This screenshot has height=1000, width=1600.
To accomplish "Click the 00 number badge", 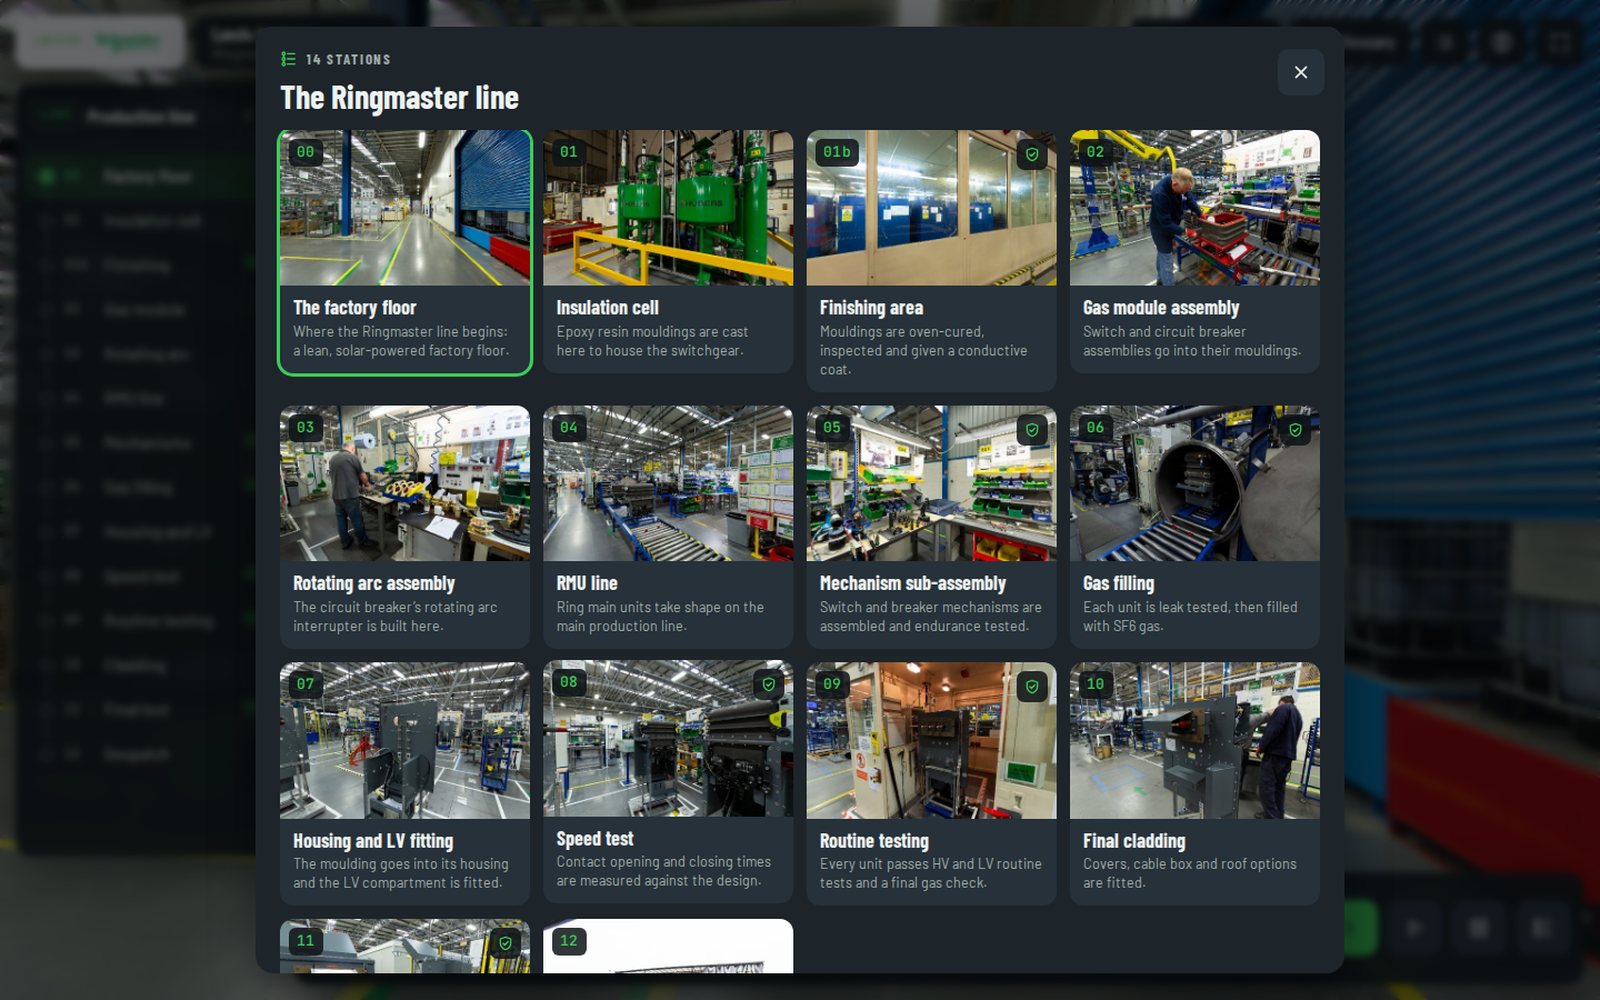I will tap(305, 152).
